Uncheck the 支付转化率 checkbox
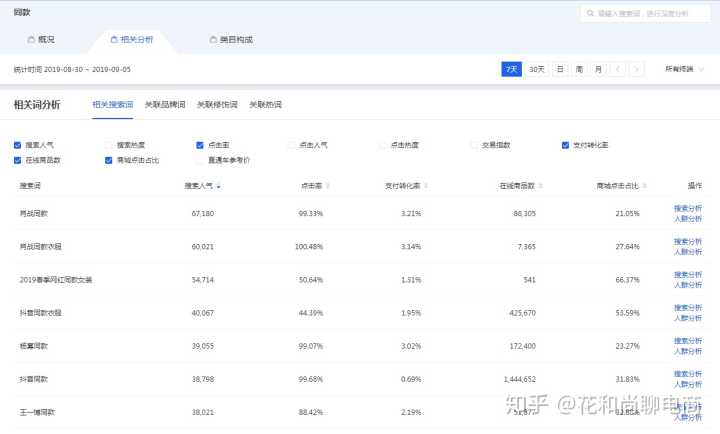The width and height of the screenshot is (720, 434). pyautogui.click(x=565, y=145)
